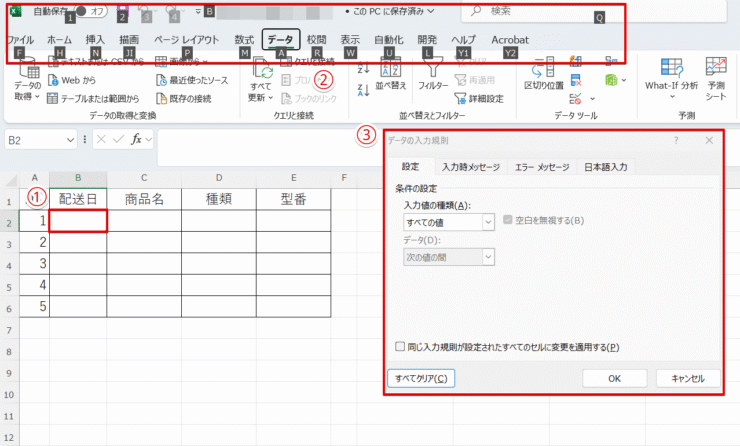The image size is (740, 446).
Task: Expand Data Validation dropdown arrow in ribbon
Action: click(x=593, y=99)
